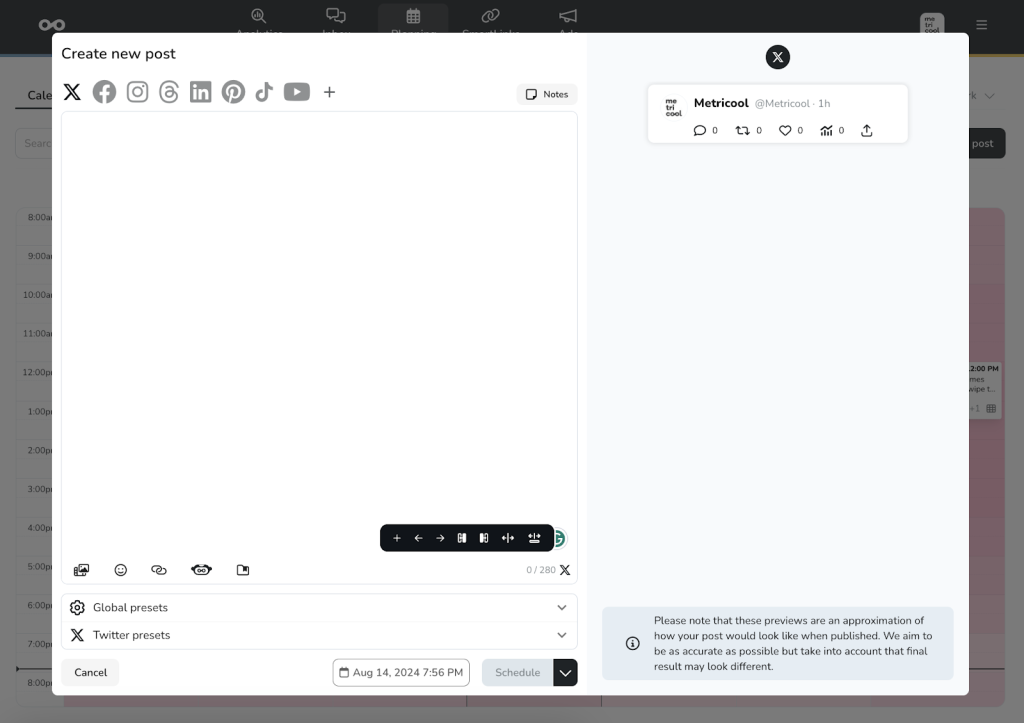This screenshot has height=723, width=1024.
Task: Open the Analytics tab in top navigation
Action: 259,20
